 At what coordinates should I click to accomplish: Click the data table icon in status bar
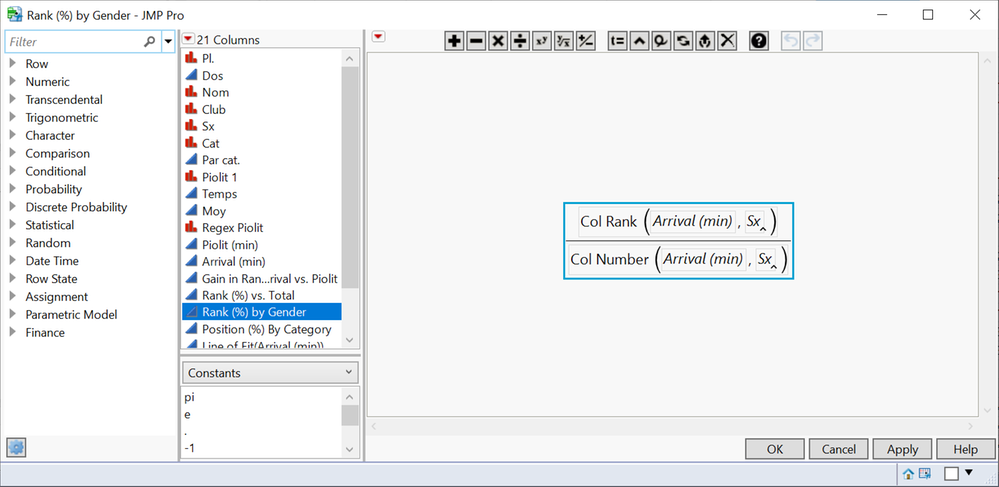click(925, 474)
